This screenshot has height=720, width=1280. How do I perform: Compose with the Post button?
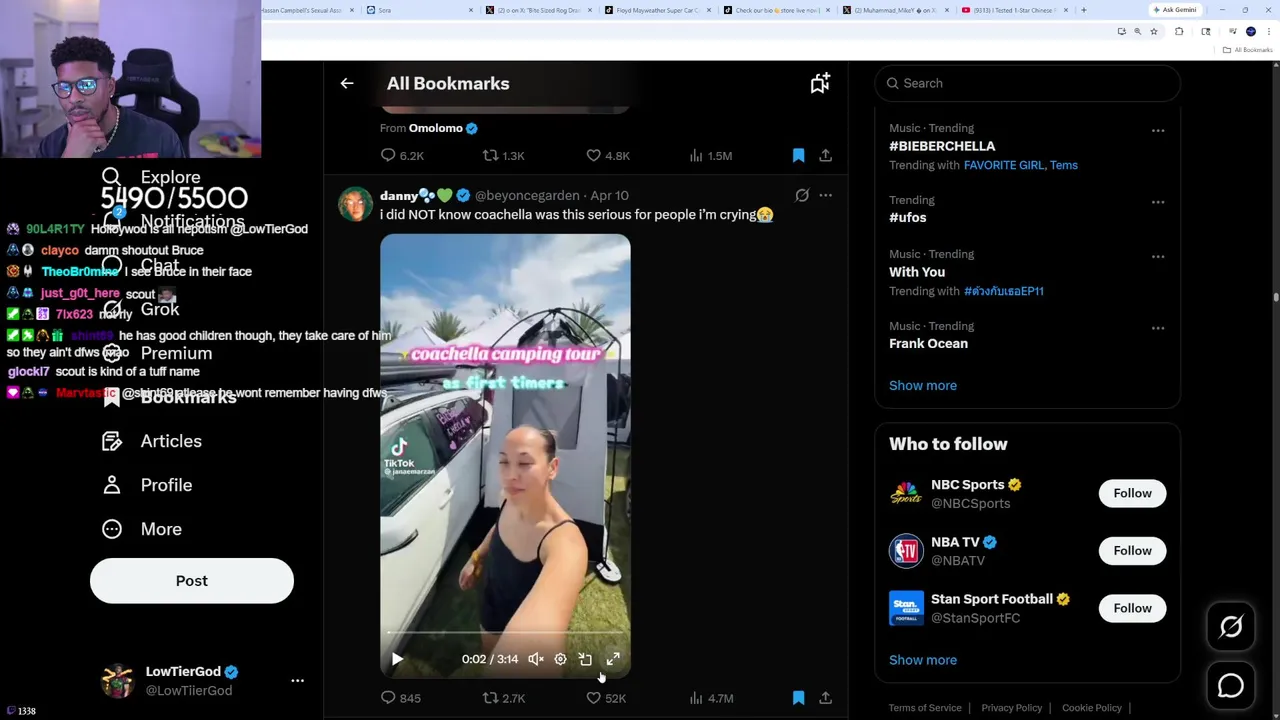tap(192, 581)
